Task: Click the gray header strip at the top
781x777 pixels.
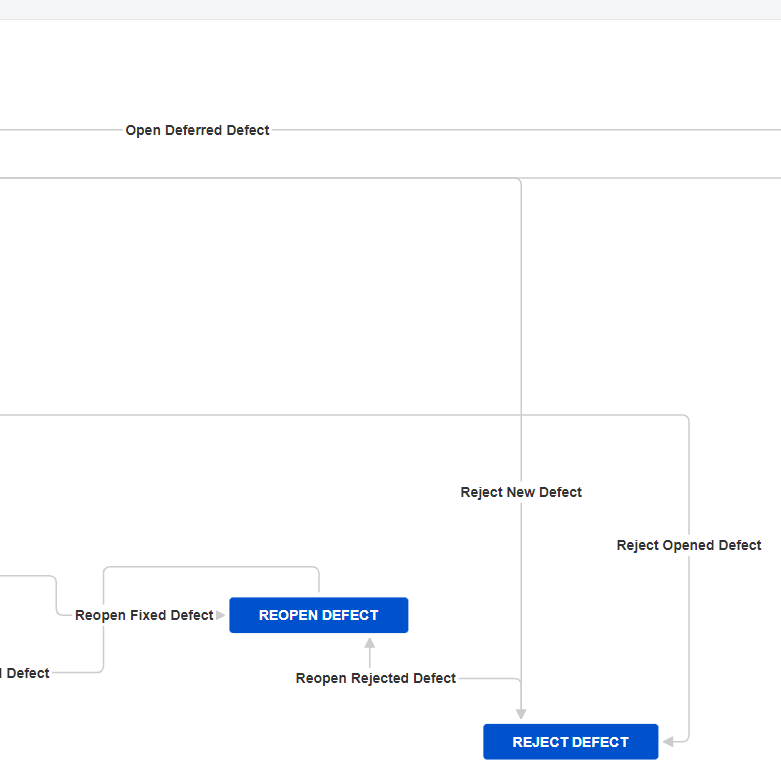Action: click(390, 9)
